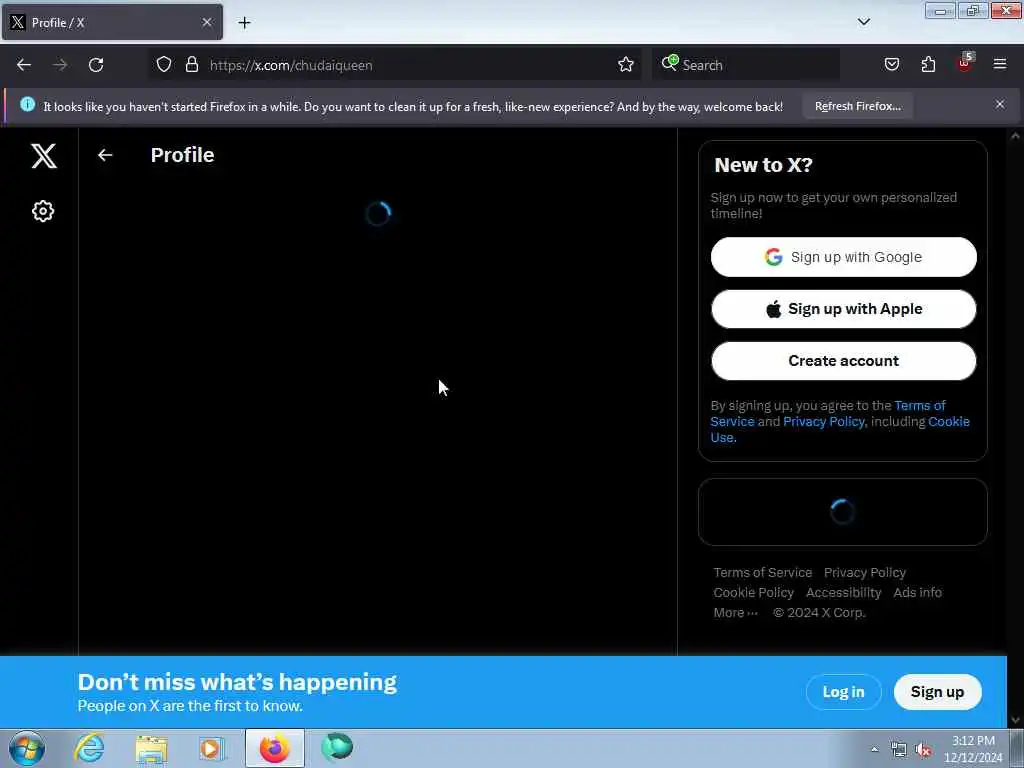This screenshot has height=768, width=1024.
Task: Click the "© 2024 X Corp." text
Action: 819,613
